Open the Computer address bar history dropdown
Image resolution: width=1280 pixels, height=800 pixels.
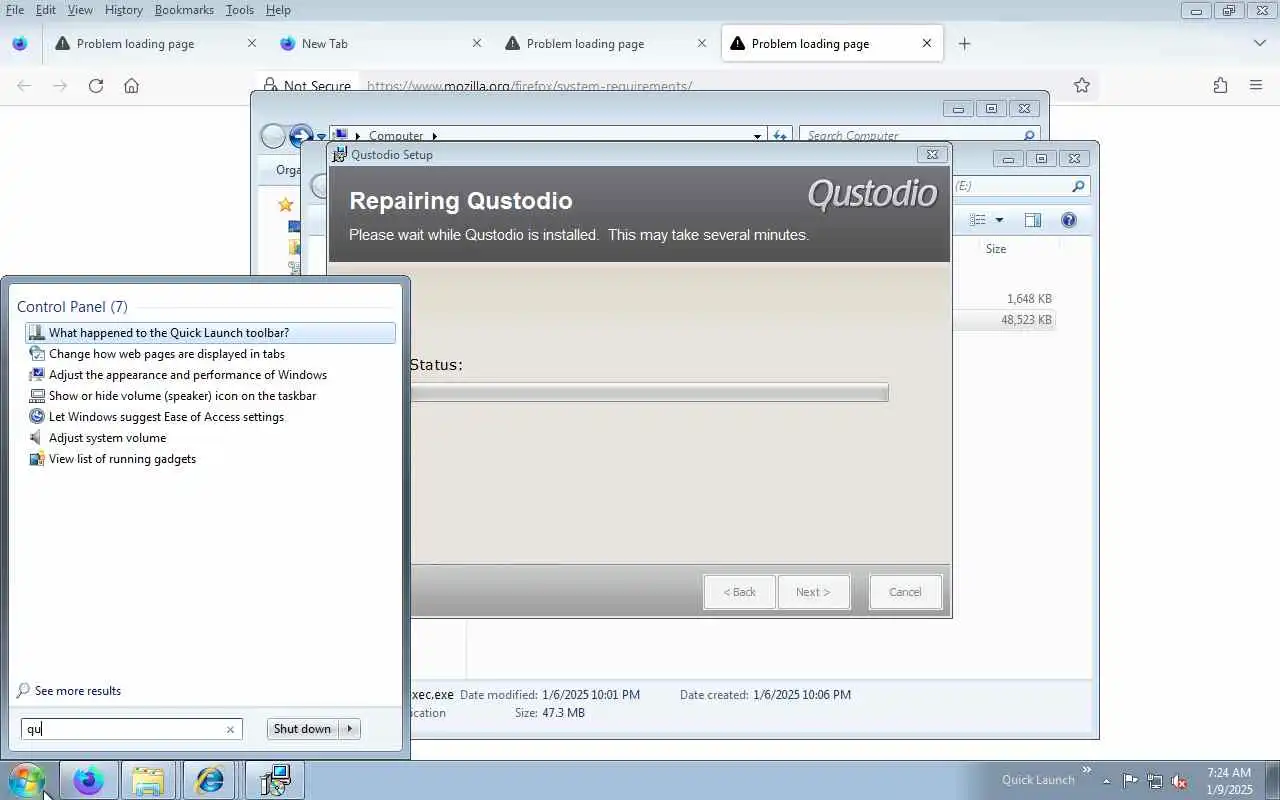tap(757, 136)
